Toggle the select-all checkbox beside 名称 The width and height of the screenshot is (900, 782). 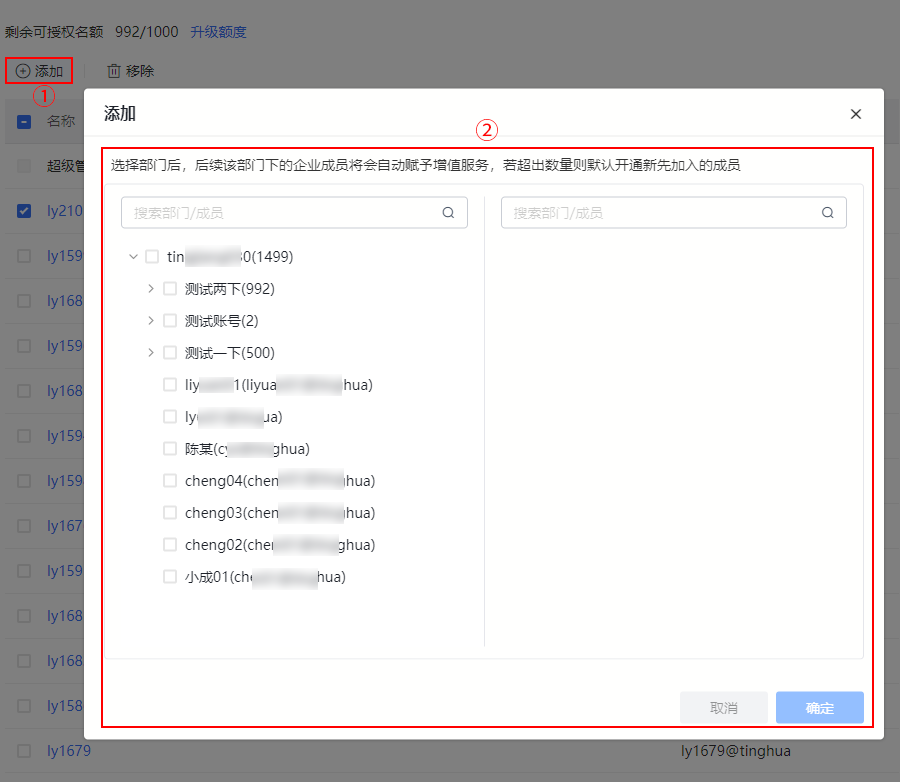pos(24,122)
